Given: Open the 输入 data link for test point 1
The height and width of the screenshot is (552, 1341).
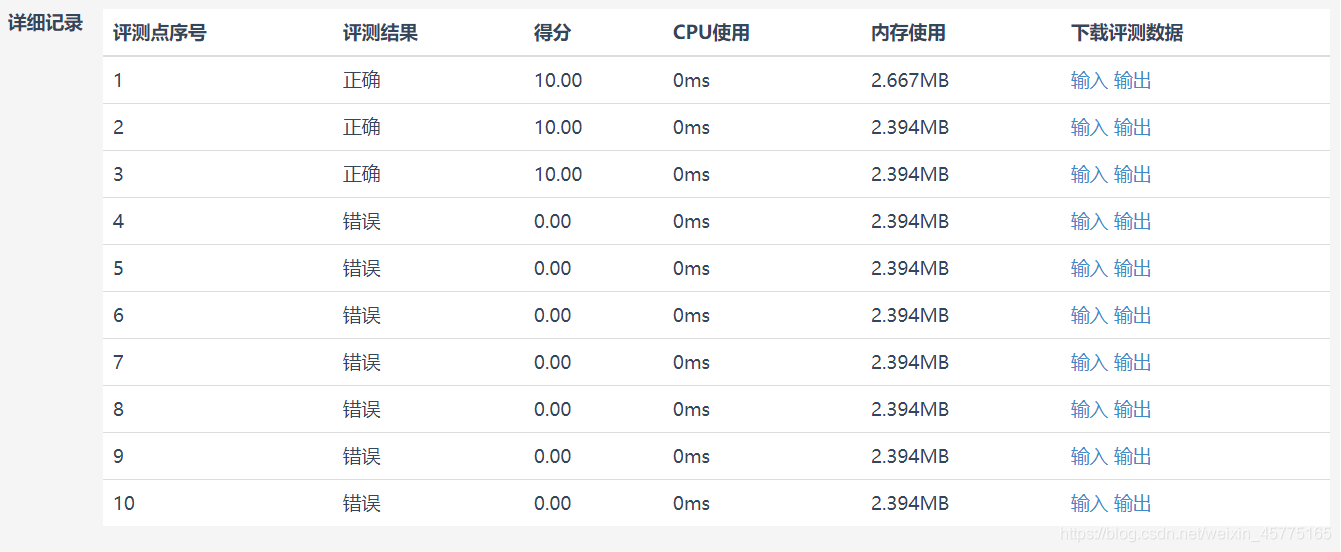Looking at the screenshot, I should pyautogui.click(x=1089, y=80).
